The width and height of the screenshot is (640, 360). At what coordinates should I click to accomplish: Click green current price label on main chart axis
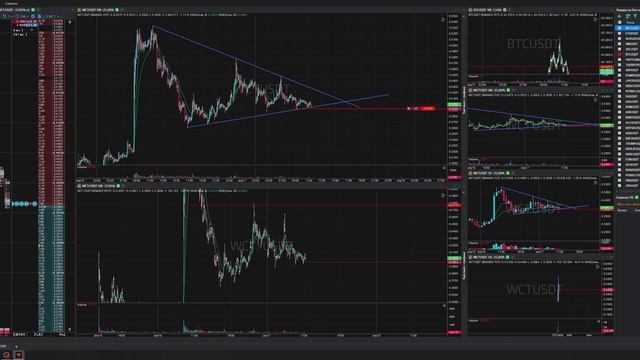[x=454, y=105]
